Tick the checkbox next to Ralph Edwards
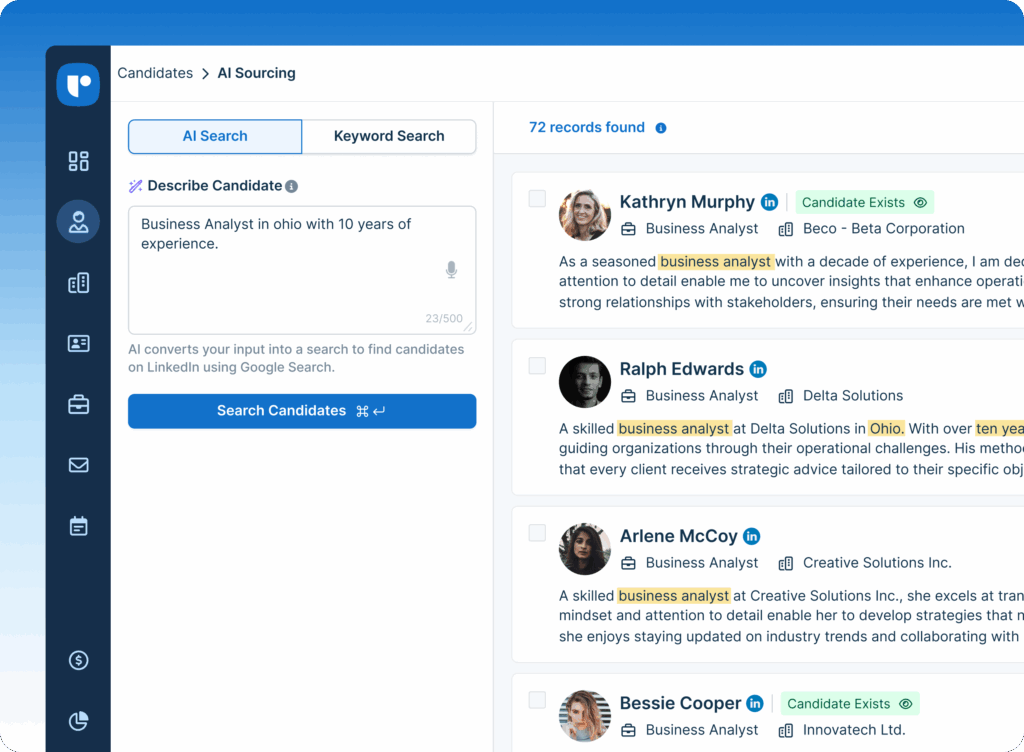This screenshot has height=752, width=1024. tap(537, 366)
